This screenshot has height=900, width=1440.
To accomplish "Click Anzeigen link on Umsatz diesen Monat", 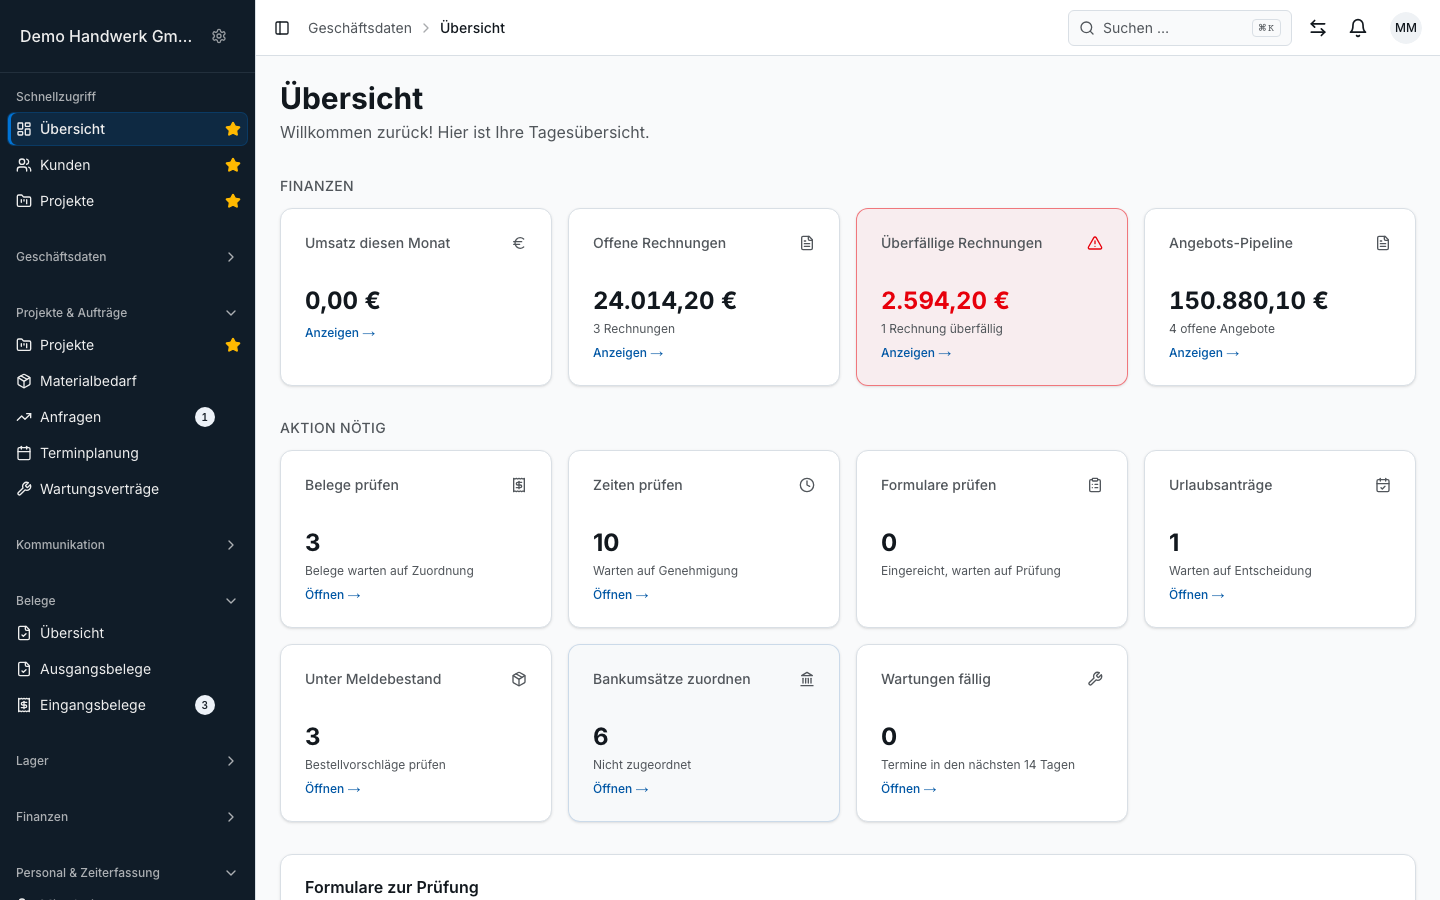I will pyautogui.click(x=340, y=333).
